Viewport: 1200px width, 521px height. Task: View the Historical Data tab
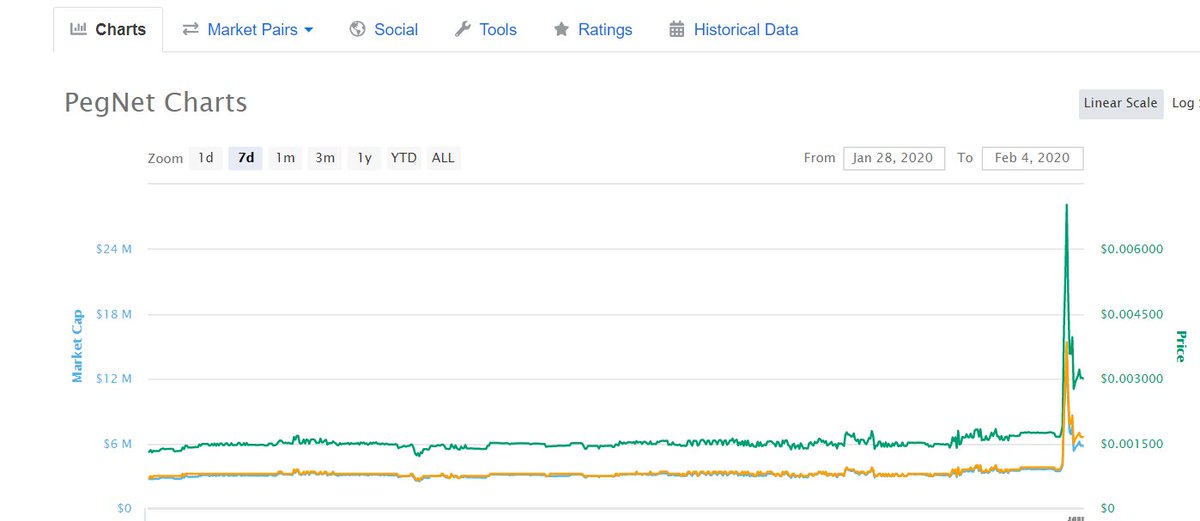click(734, 29)
